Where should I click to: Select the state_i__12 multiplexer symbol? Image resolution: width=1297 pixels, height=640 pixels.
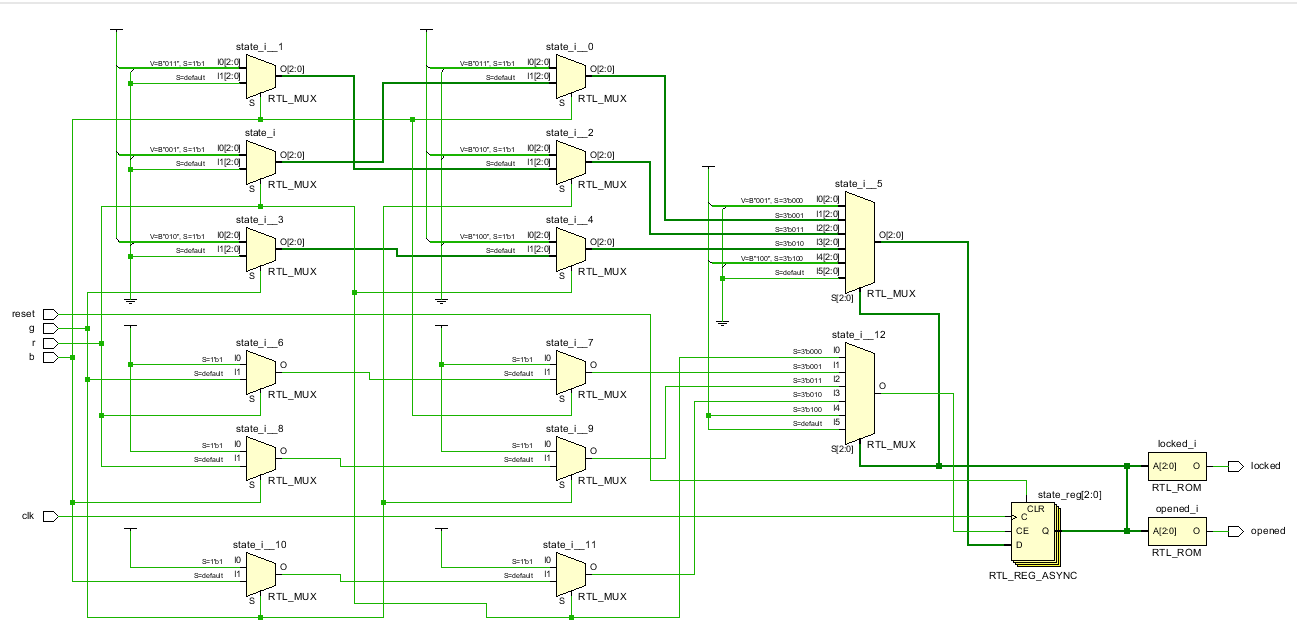click(859, 394)
